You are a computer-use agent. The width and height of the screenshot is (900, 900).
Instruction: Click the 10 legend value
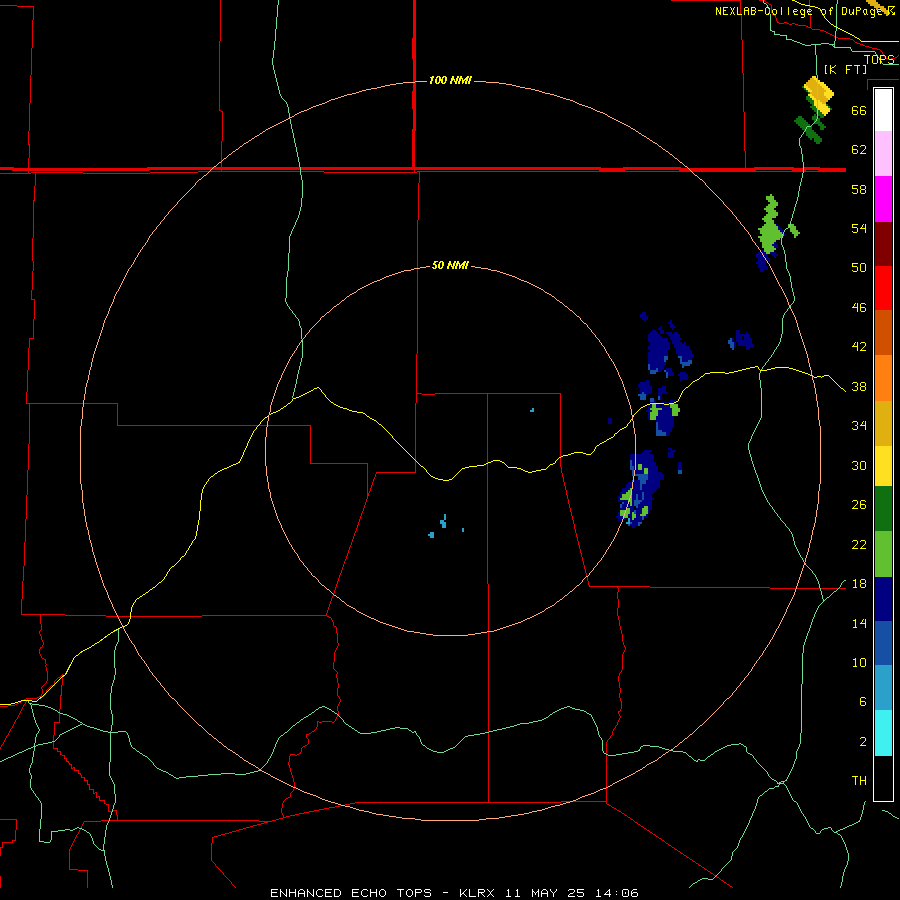coord(859,662)
